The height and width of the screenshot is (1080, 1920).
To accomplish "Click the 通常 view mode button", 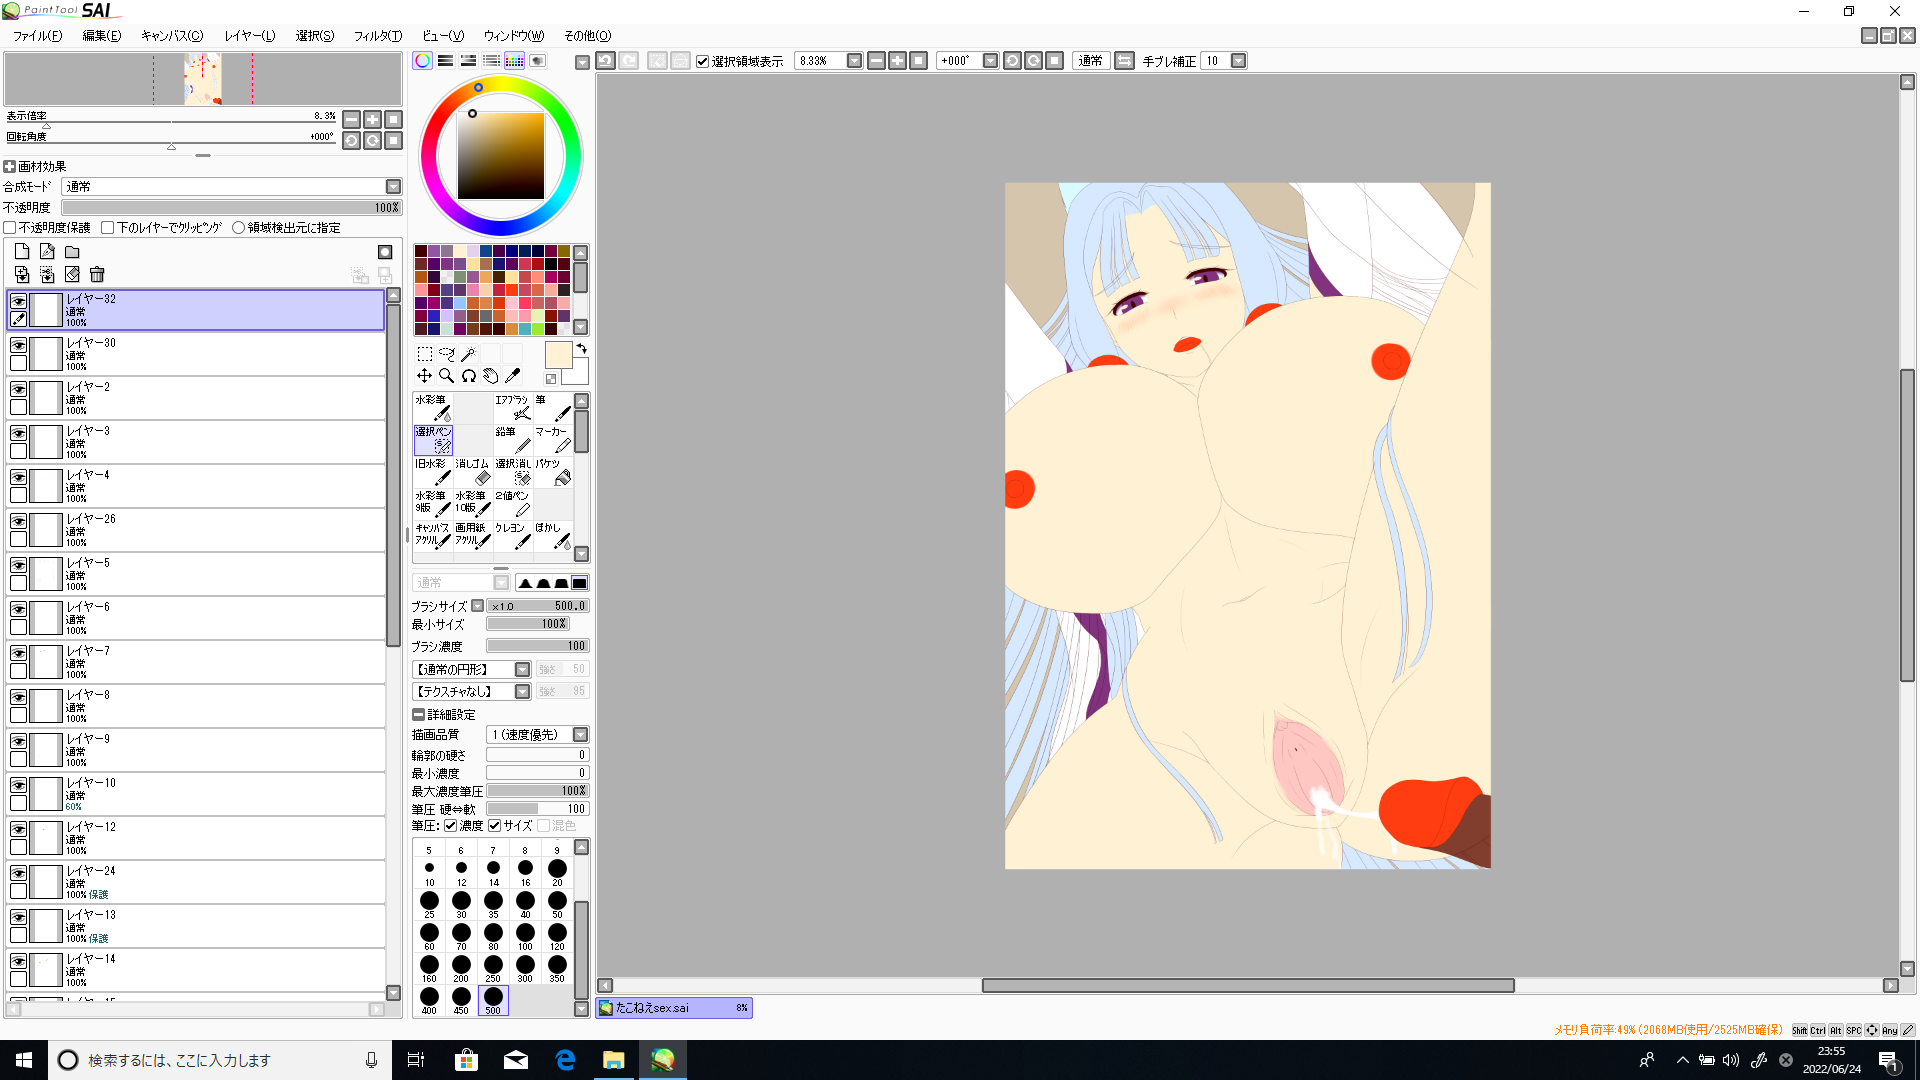I will pyautogui.click(x=1090, y=61).
